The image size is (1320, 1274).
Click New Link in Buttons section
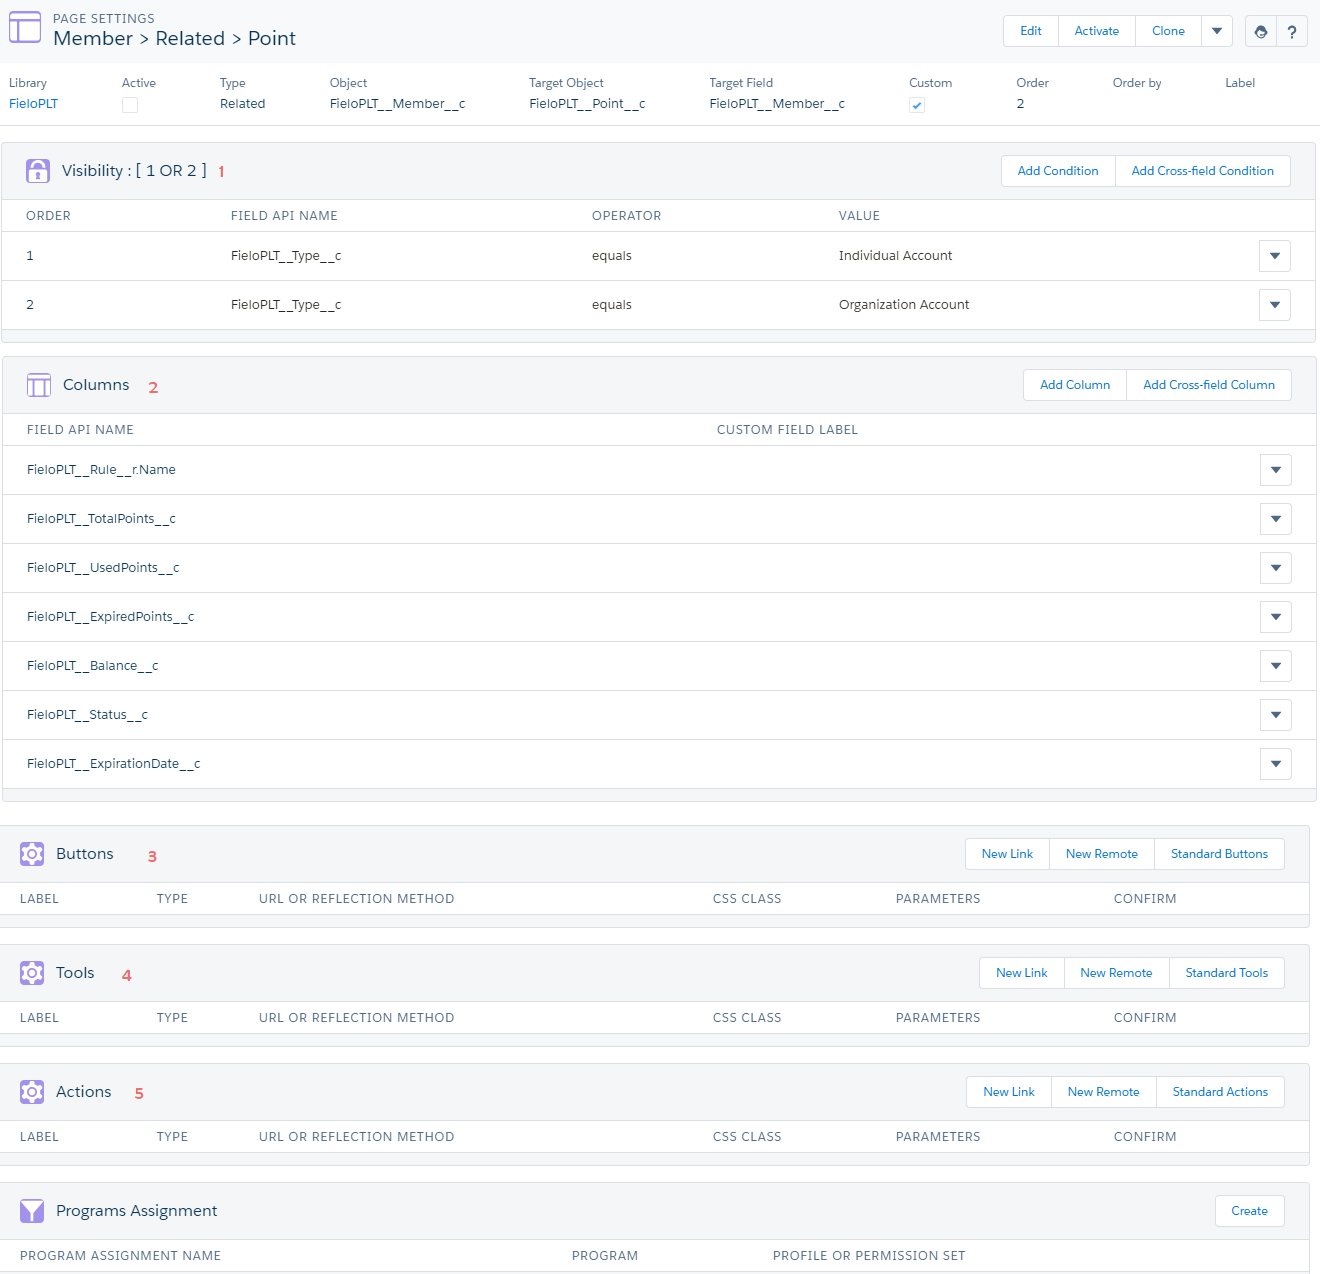click(1007, 854)
